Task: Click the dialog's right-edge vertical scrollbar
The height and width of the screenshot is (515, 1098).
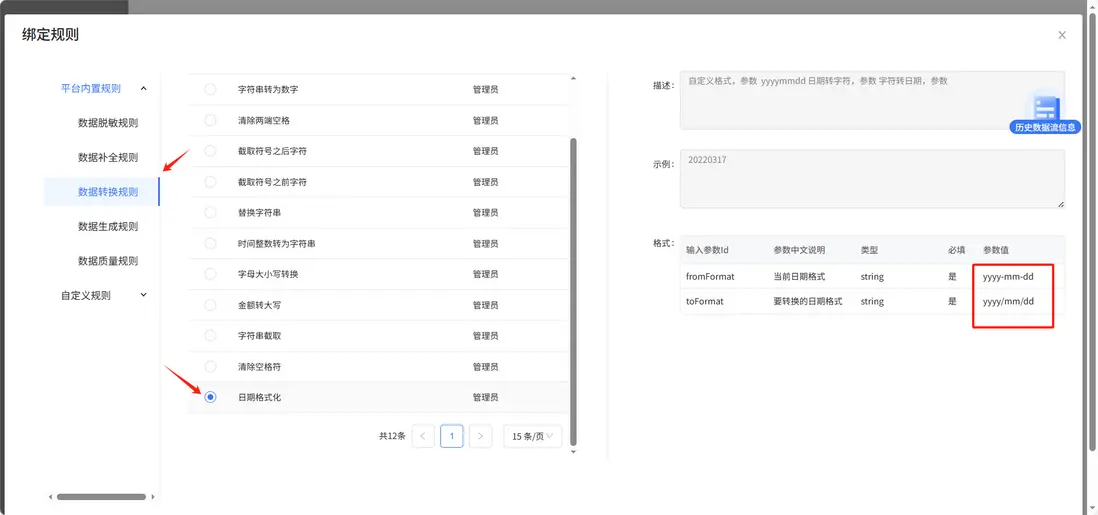Action: [x=1094, y=231]
